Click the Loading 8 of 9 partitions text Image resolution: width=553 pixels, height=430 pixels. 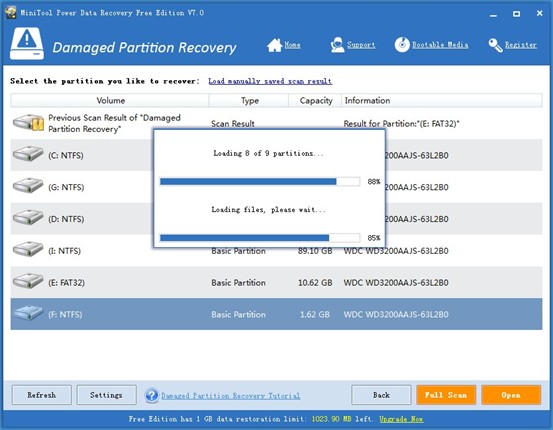[x=268, y=153]
